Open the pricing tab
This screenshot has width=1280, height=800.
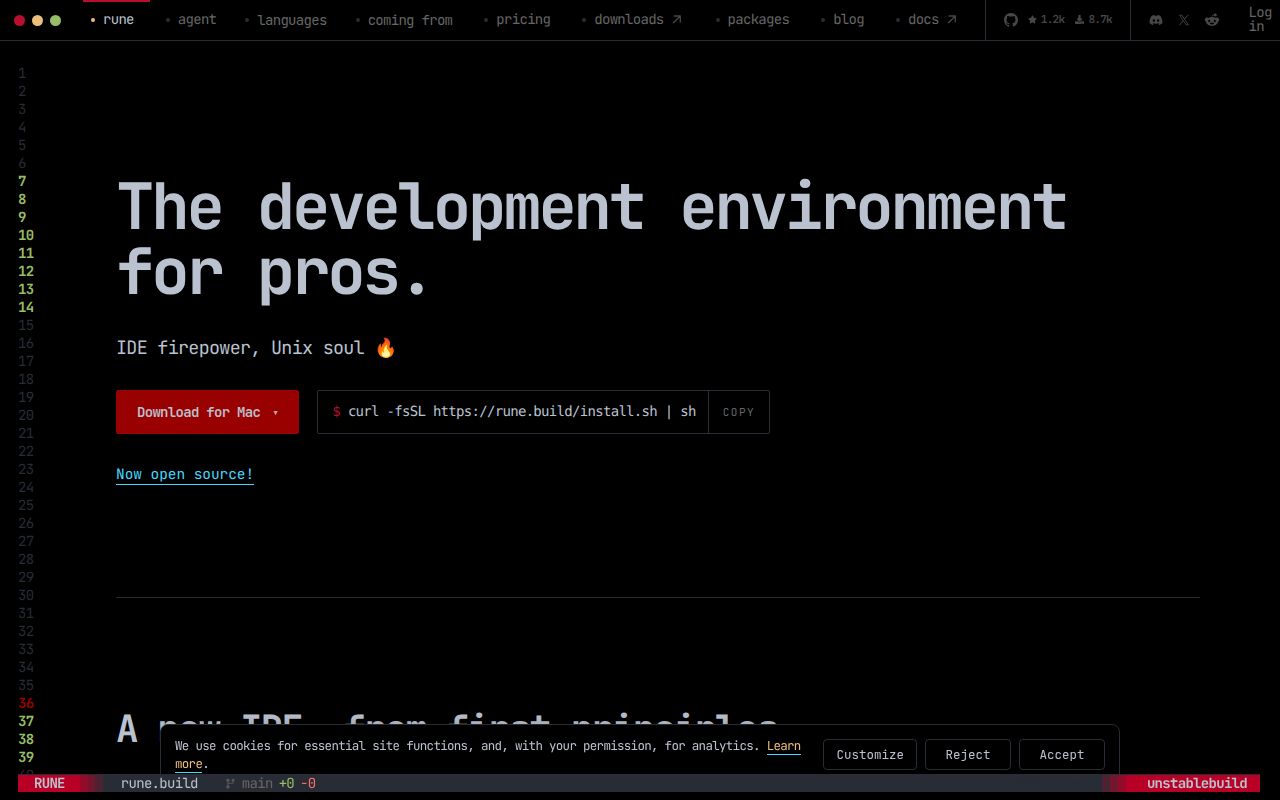click(517, 20)
